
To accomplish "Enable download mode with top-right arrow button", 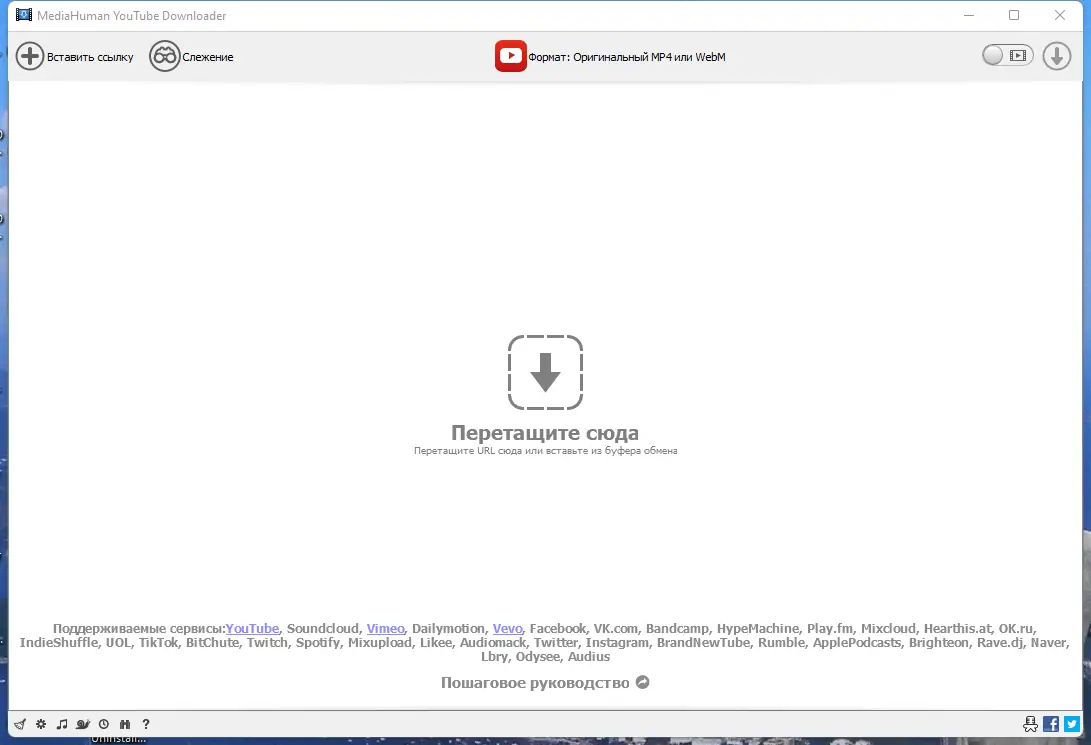I will pyautogui.click(x=1056, y=55).
